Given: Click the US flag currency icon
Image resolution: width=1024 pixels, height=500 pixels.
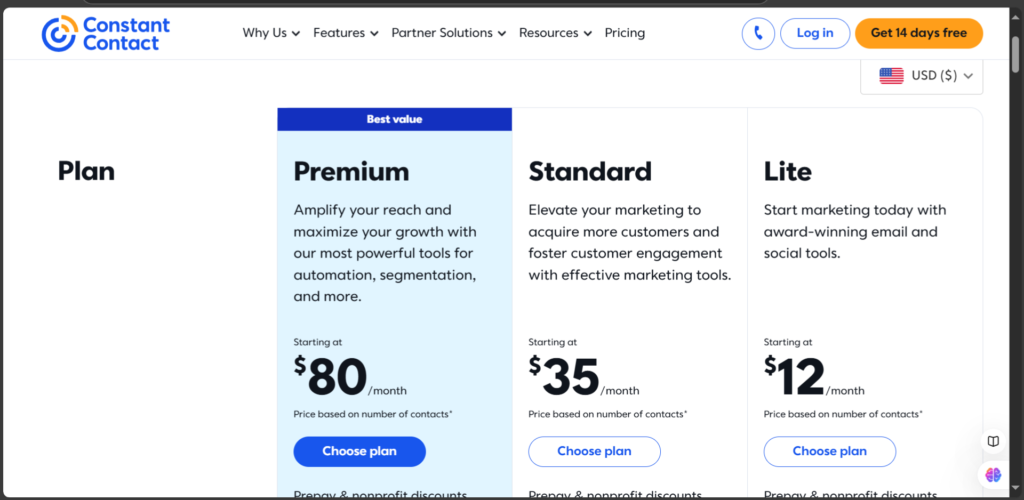Looking at the screenshot, I should coord(891,76).
